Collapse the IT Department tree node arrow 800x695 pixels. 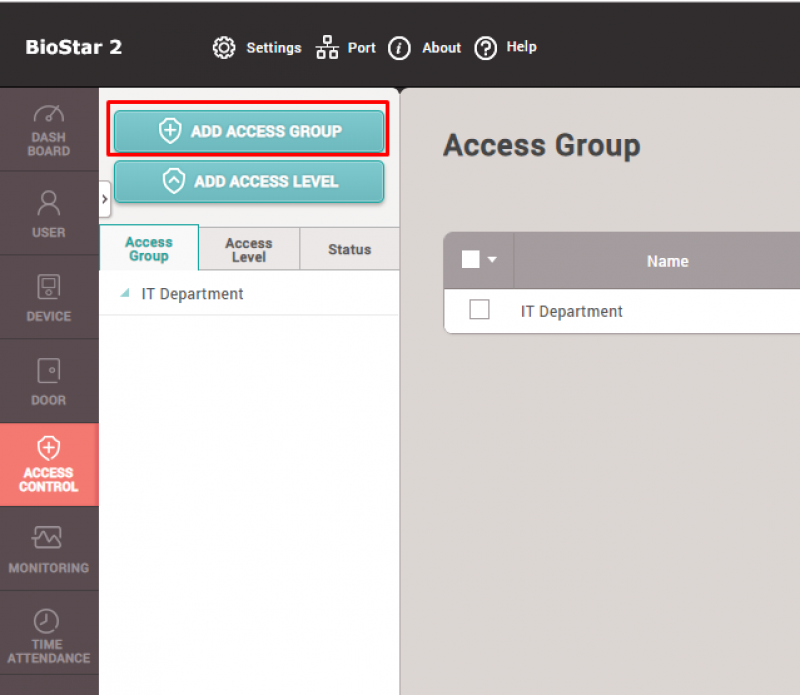(x=125, y=294)
